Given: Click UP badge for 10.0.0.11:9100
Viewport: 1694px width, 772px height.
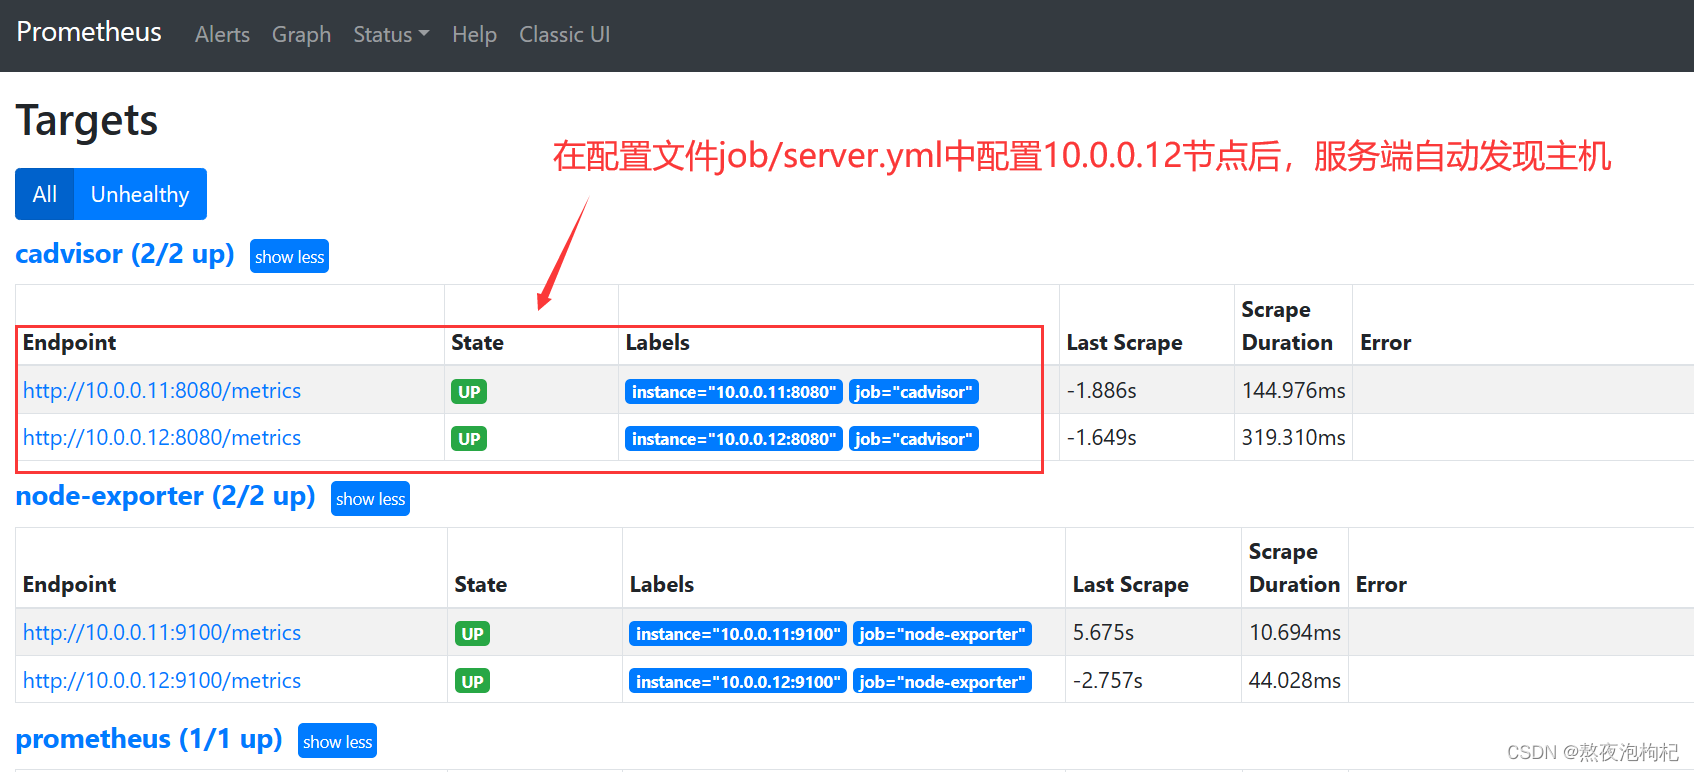Looking at the screenshot, I should [472, 634].
